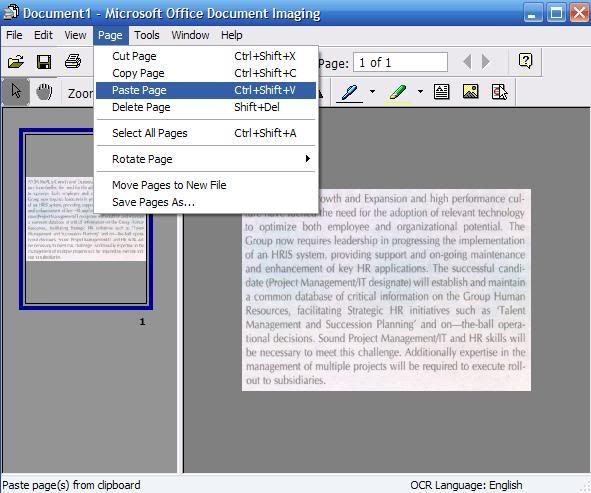The image size is (591, 493).
Task: Click the application icon in title bar
Action: pyautogui.click(x=11, y=12)
